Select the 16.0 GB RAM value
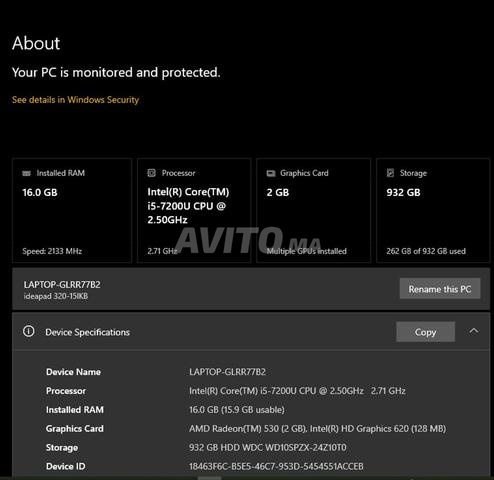The image size is (494, 480). (40, 192)
